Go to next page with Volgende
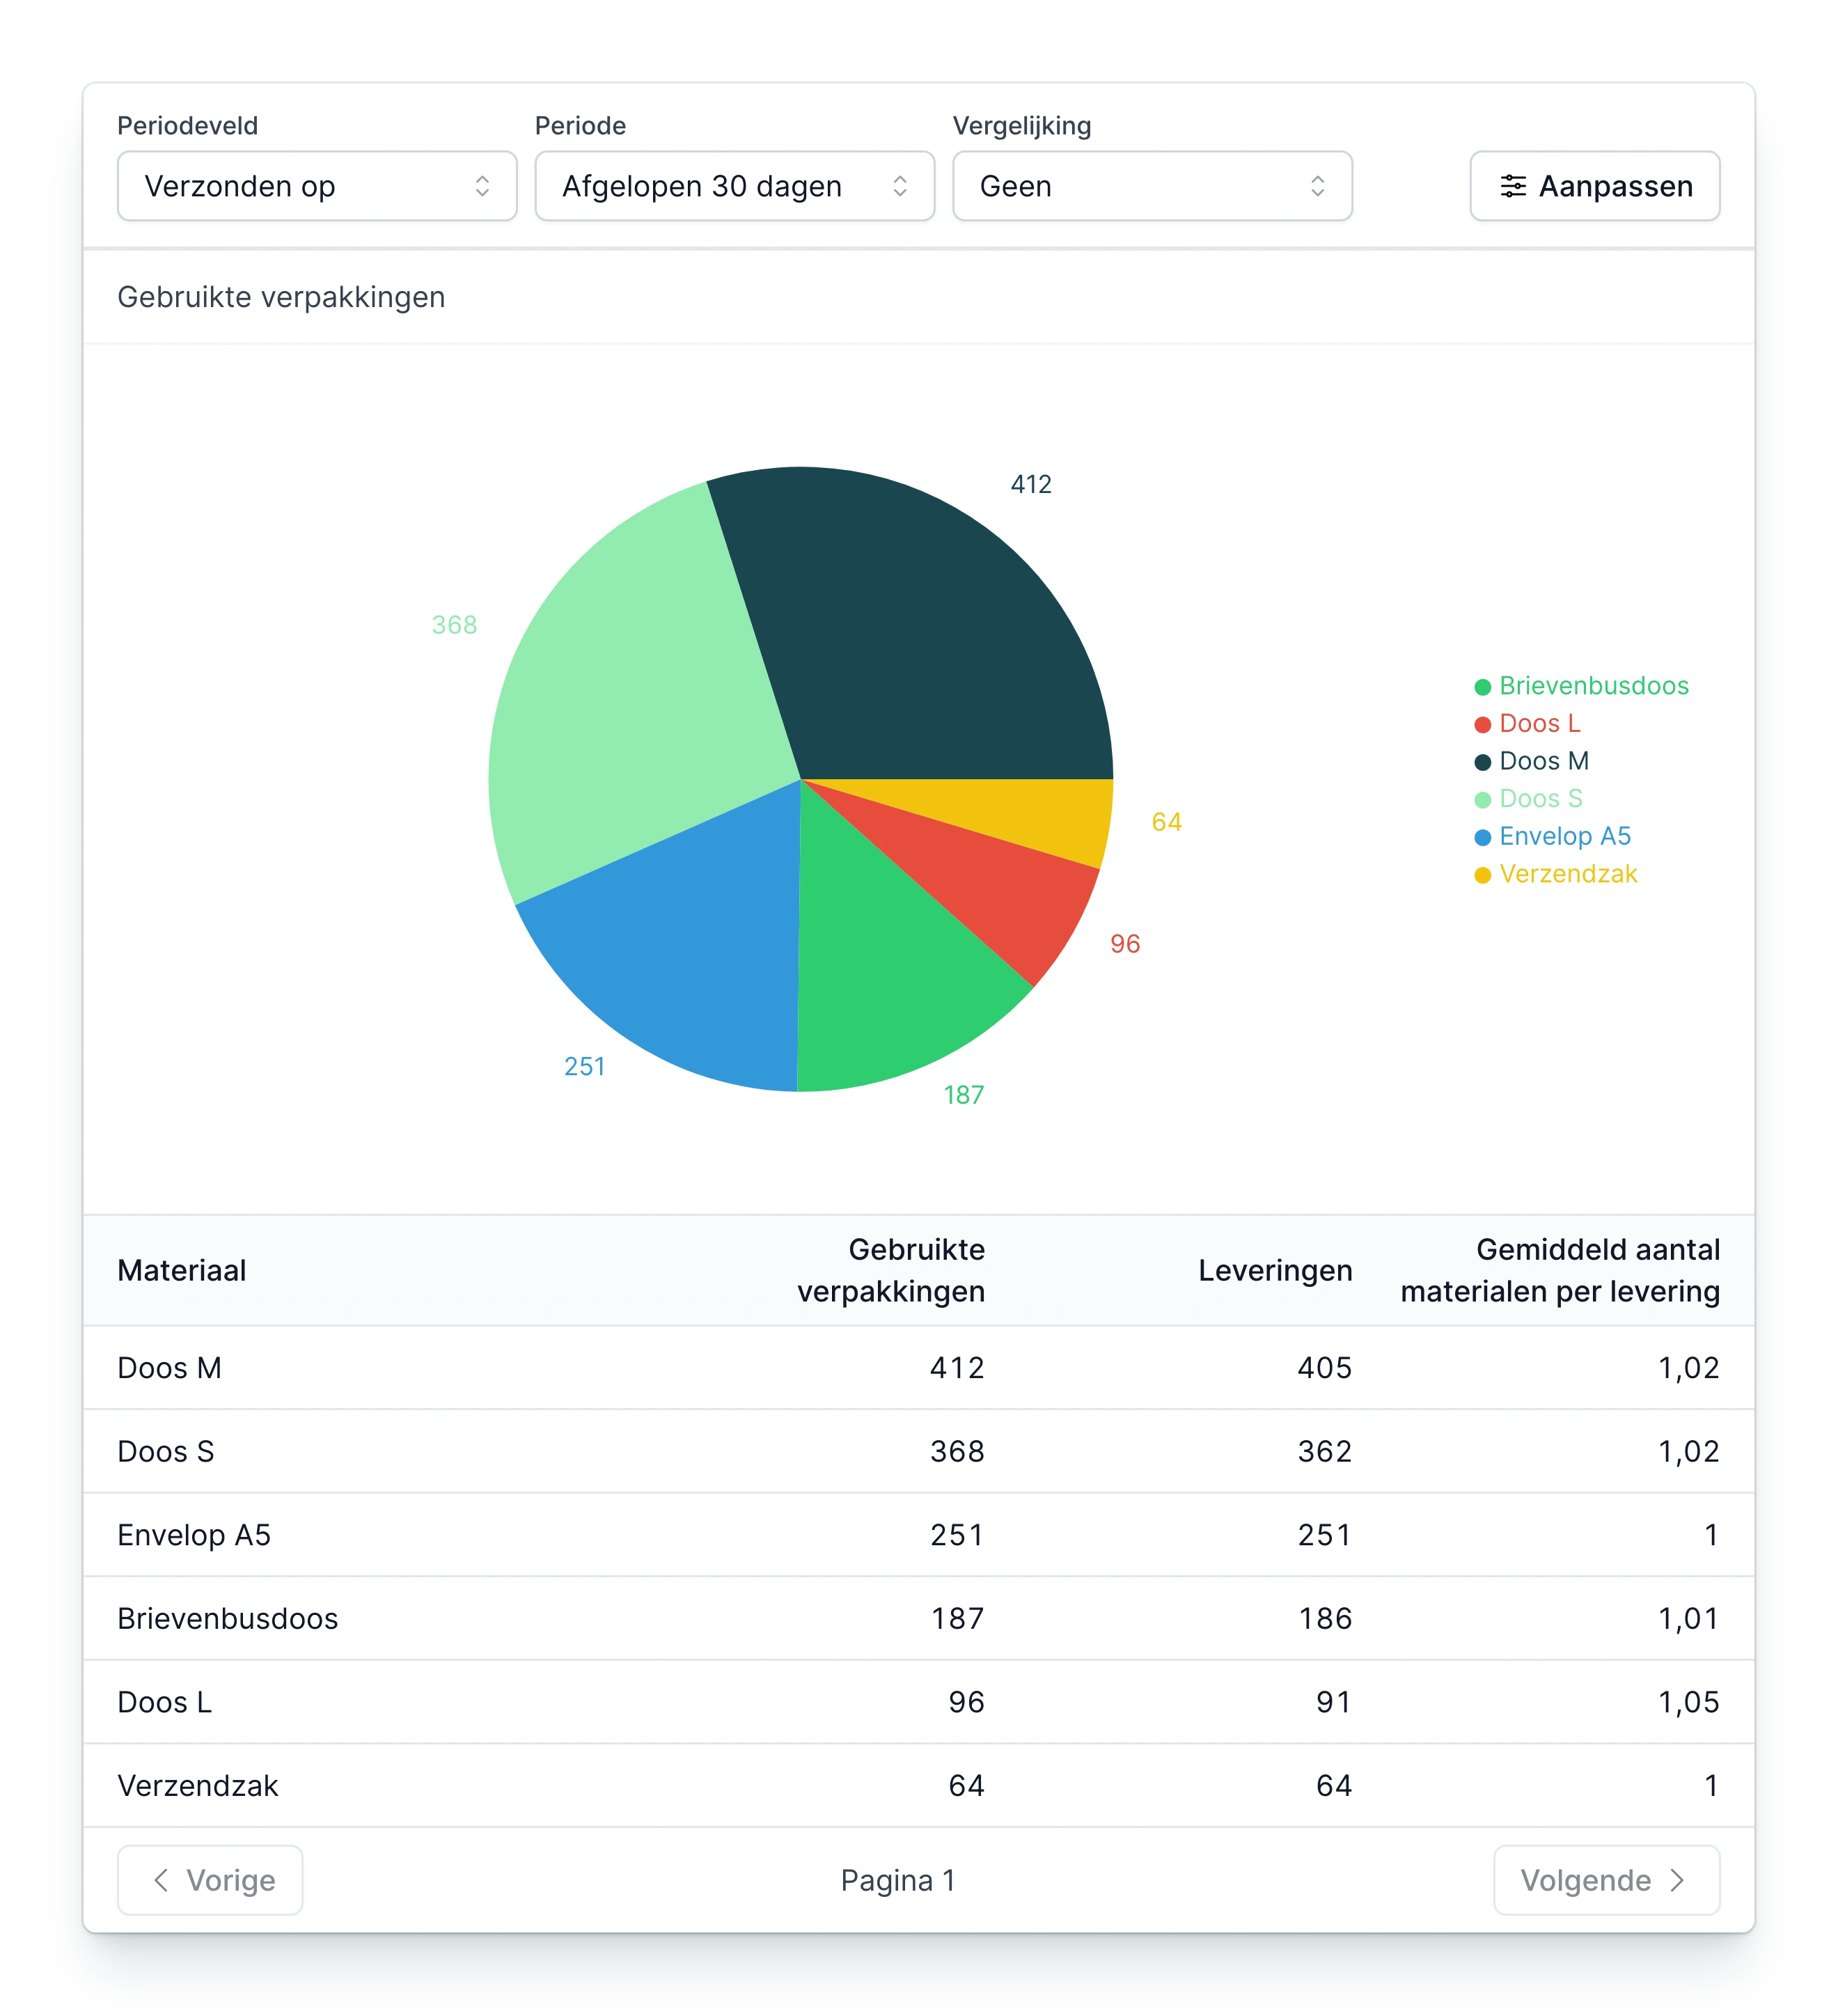The width and height of the screenshot is (1838, 2016). (x=1606, y=1880)
